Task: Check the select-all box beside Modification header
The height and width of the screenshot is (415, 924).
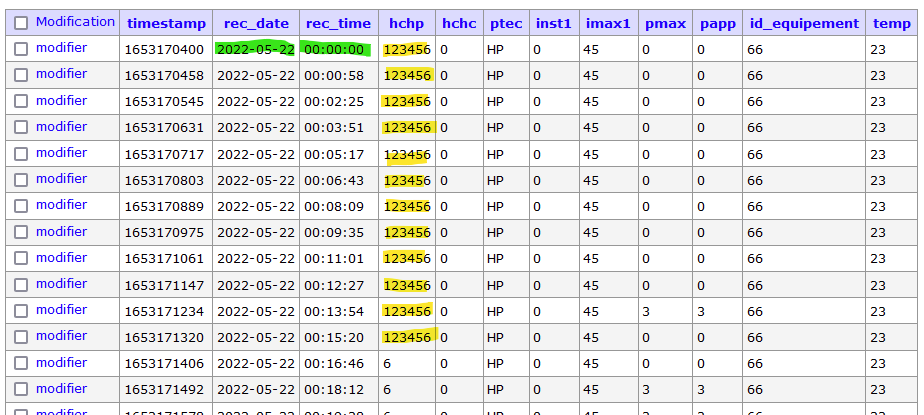Action: click(x=21, y=23)
